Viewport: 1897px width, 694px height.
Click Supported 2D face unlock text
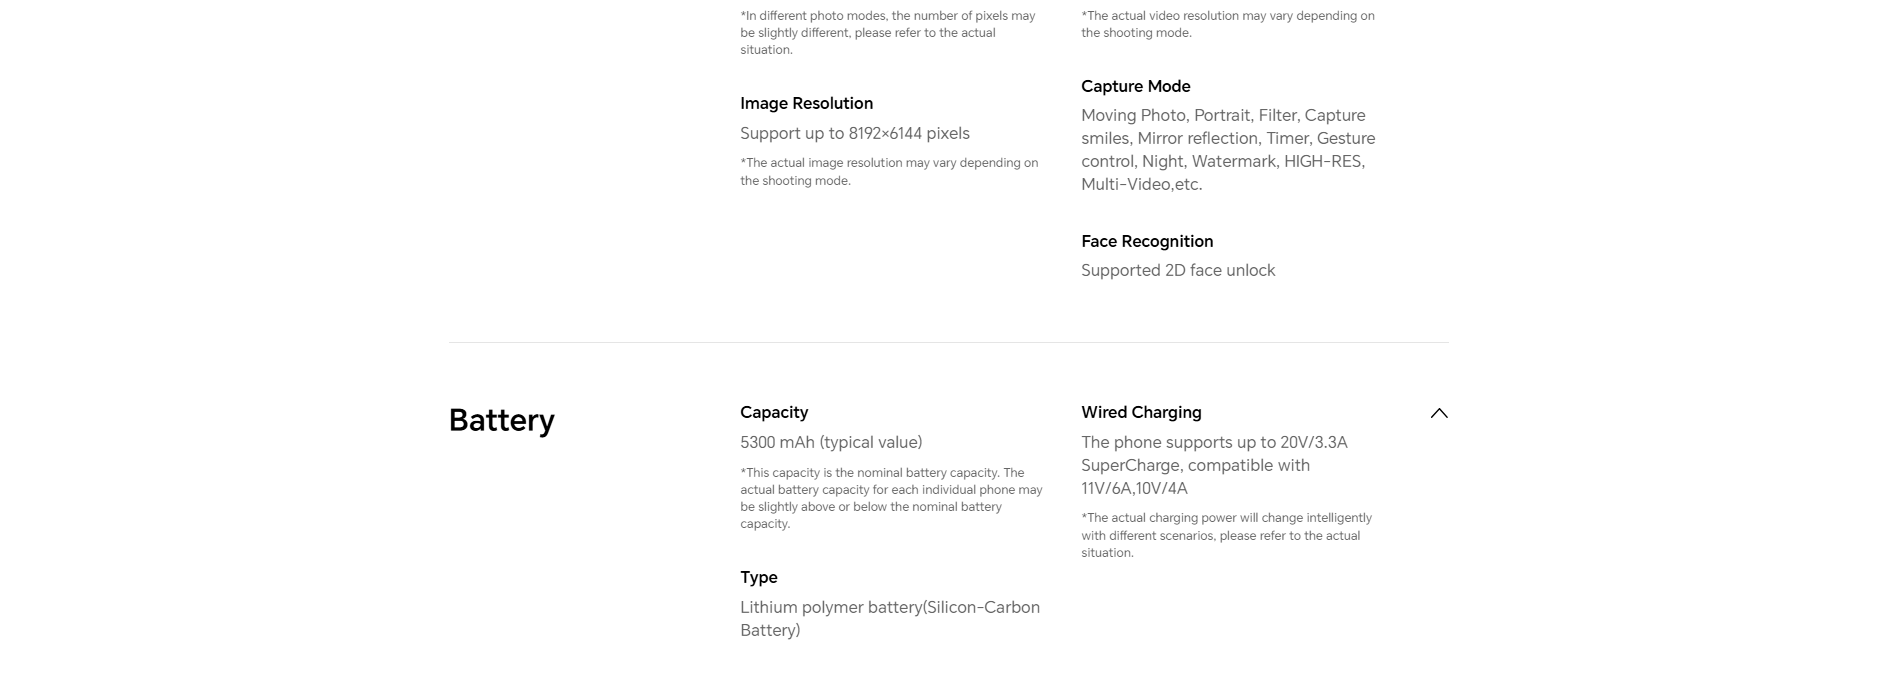(x=1178, y=270)
